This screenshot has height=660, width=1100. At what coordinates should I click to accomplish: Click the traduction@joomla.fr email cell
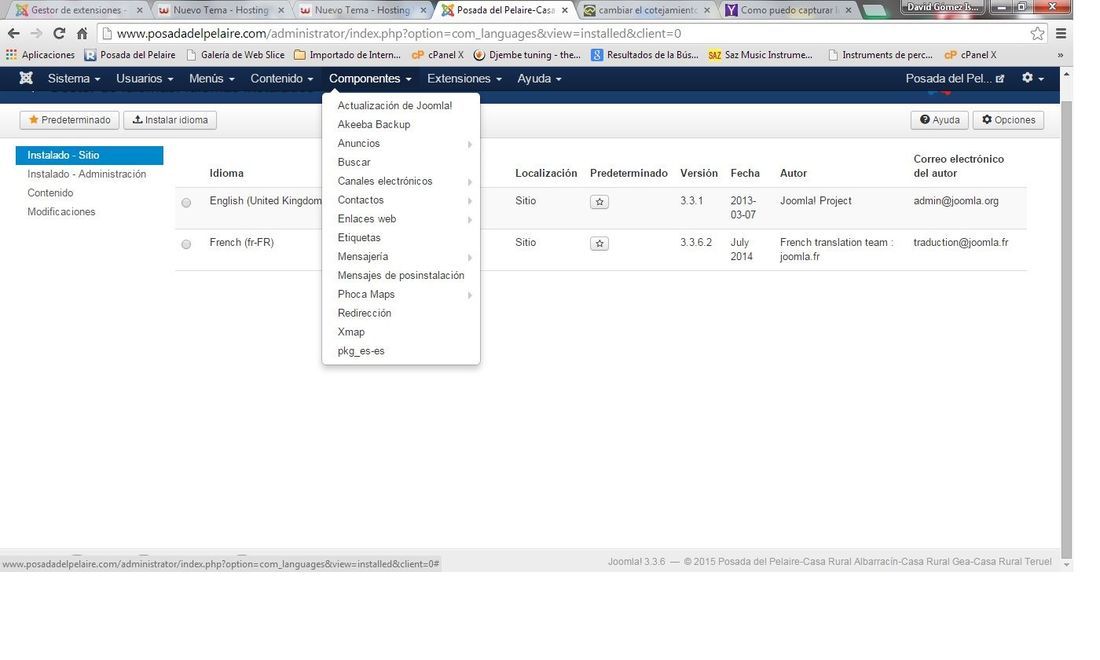(x=960, y=243)
